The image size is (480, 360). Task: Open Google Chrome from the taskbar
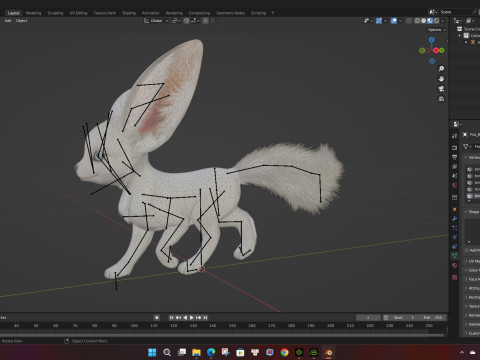click(284, 352)
